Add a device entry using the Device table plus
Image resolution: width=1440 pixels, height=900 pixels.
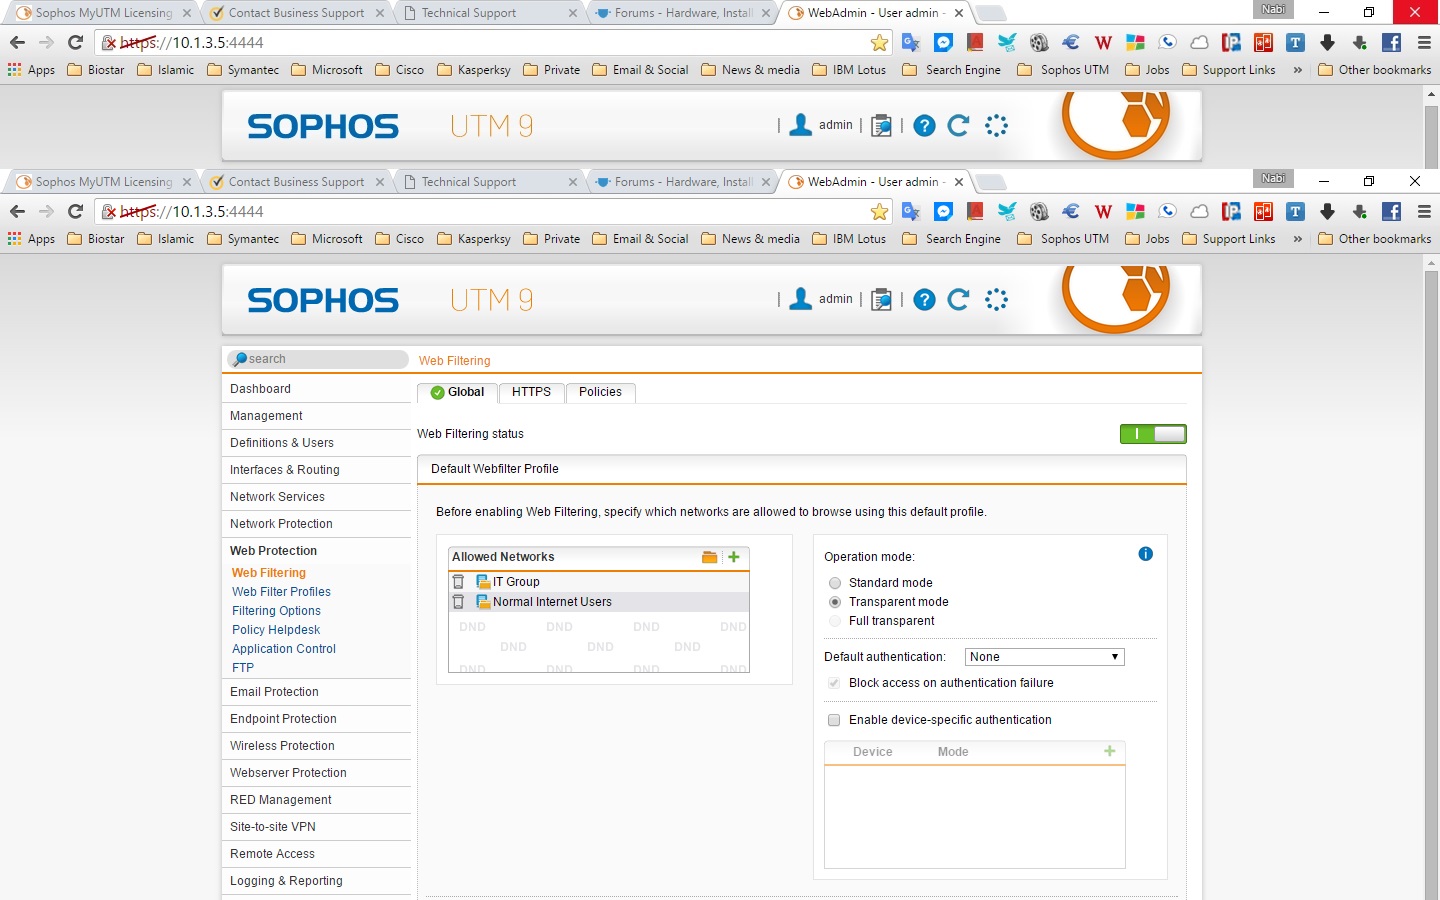1109,751
